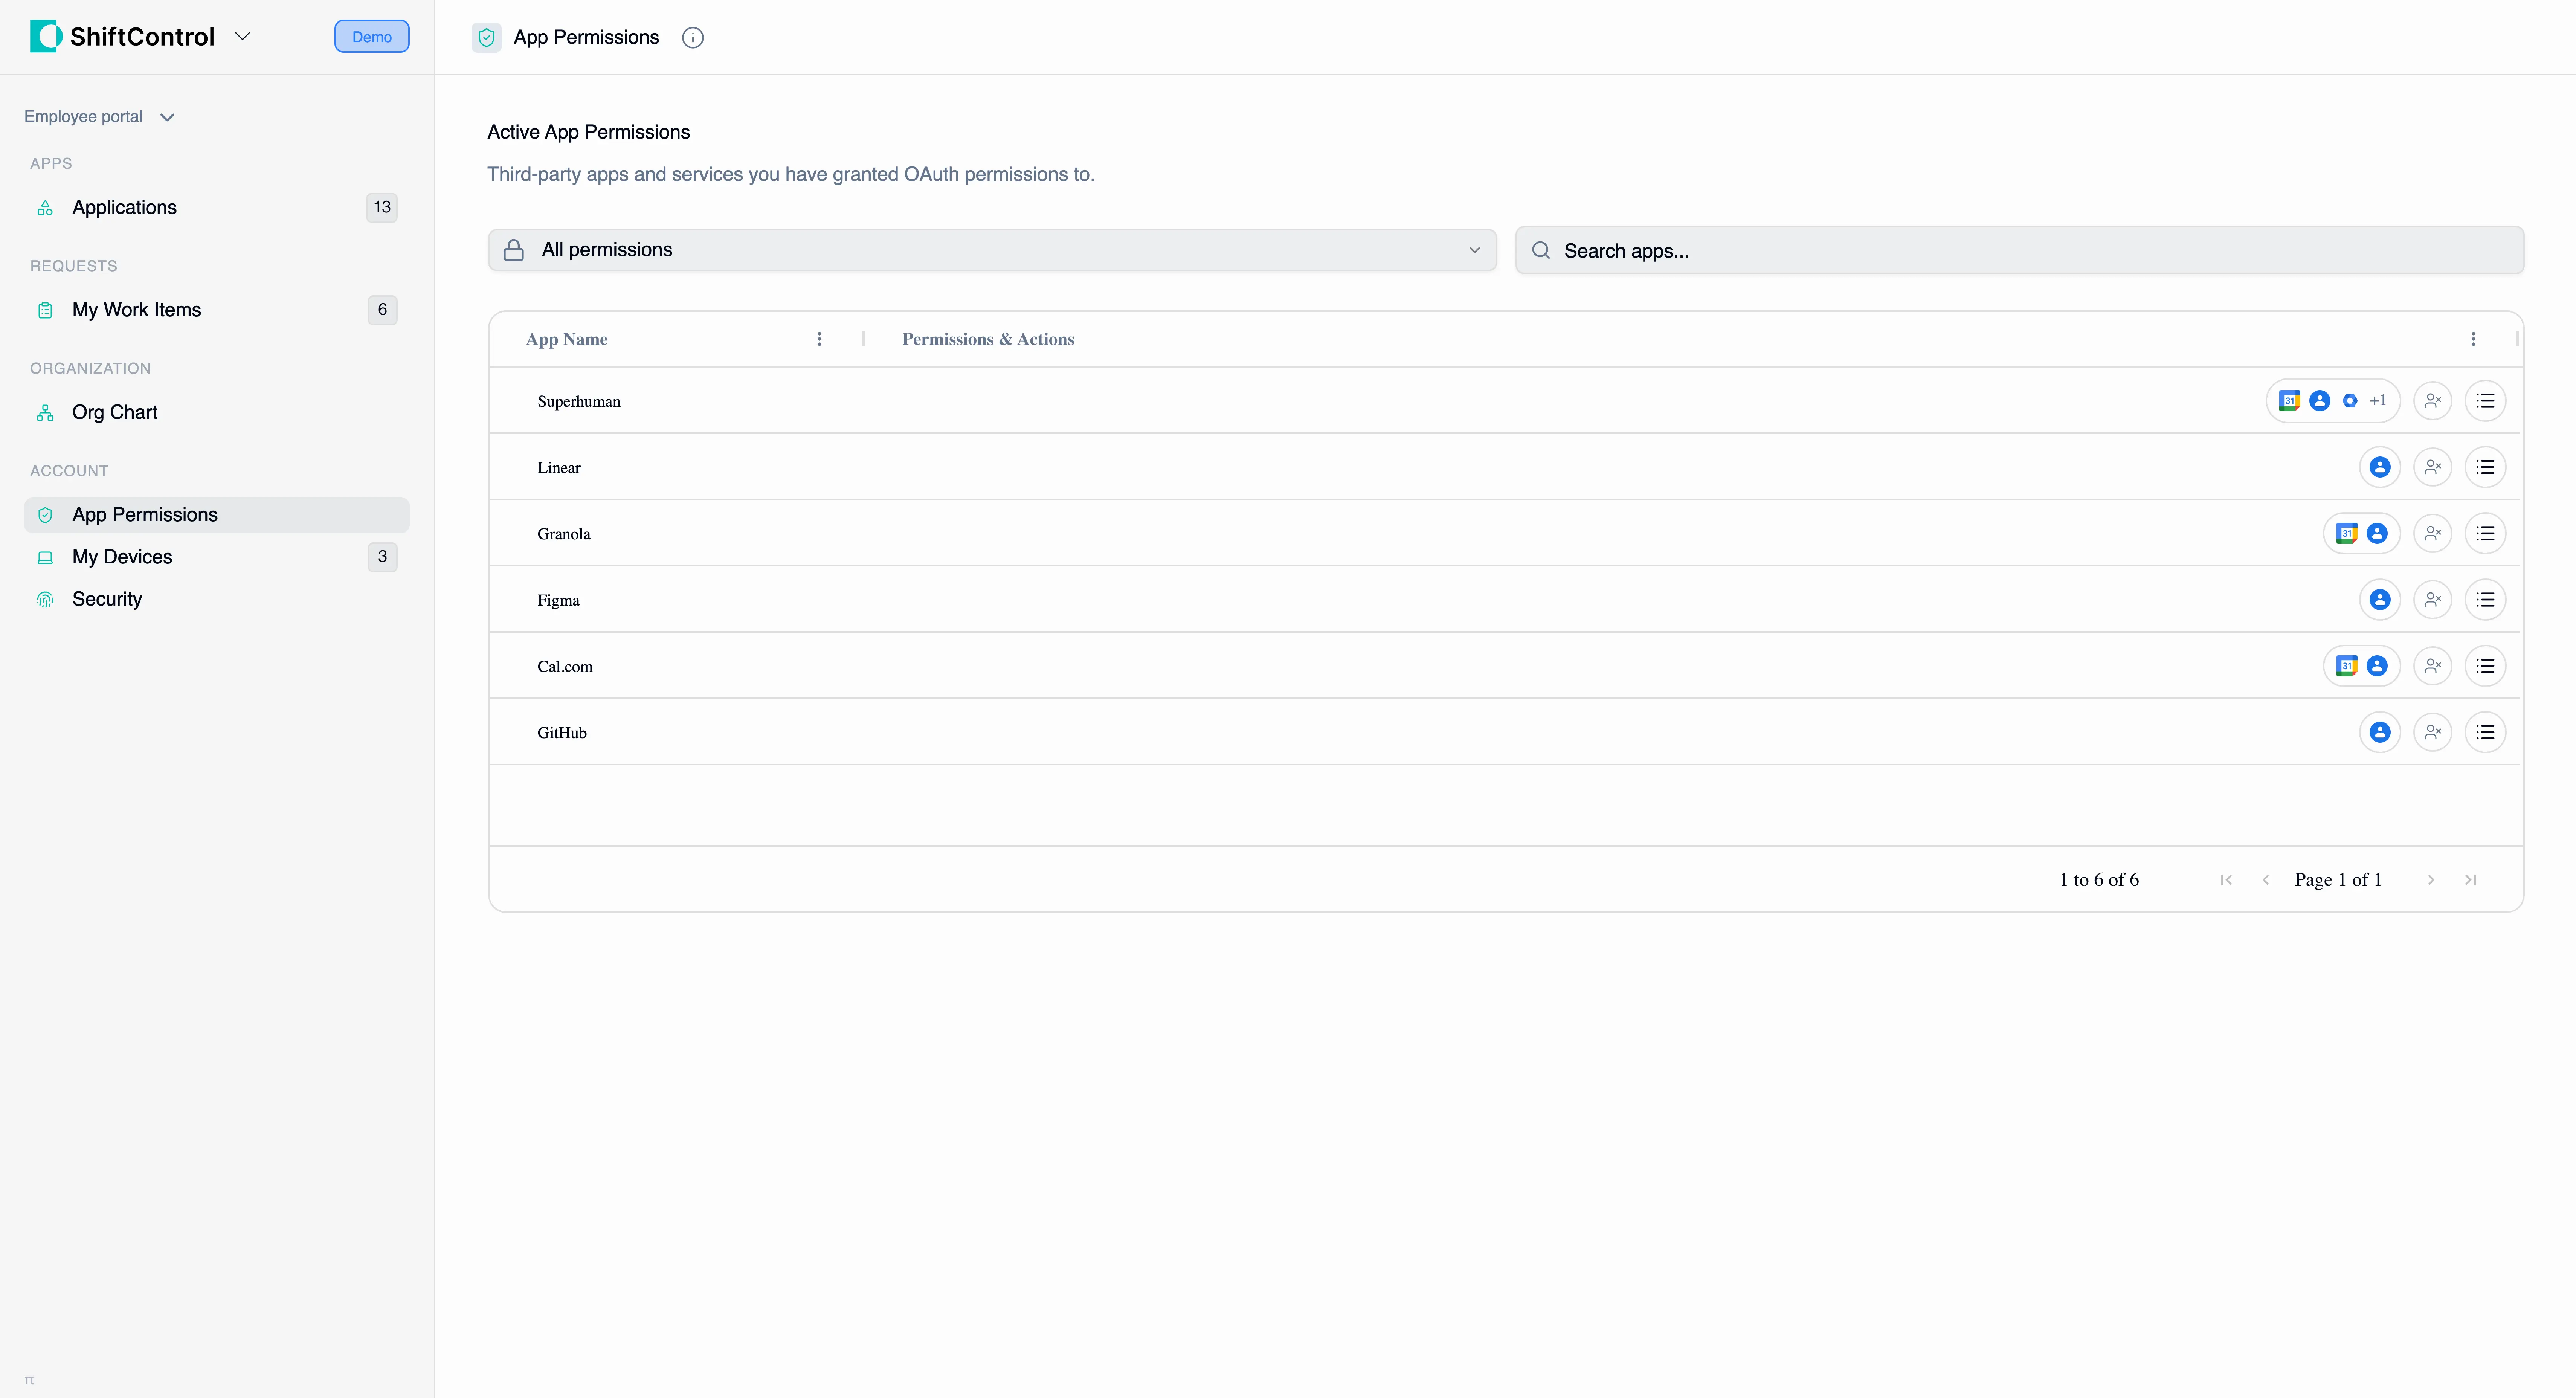This screenshot has width=2576, height=1398.
Task: Jump to the last page
Action: click(2471, 880)
